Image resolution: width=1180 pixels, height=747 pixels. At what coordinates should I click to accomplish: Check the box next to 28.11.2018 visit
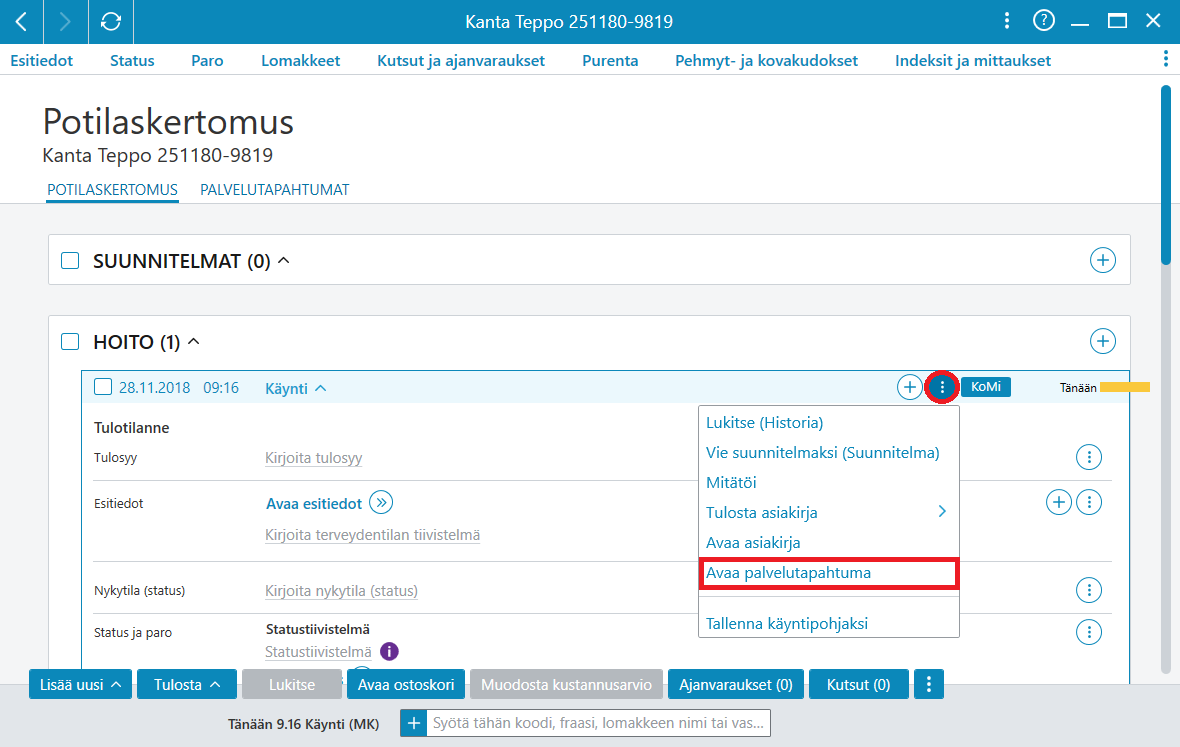(103, 387)
